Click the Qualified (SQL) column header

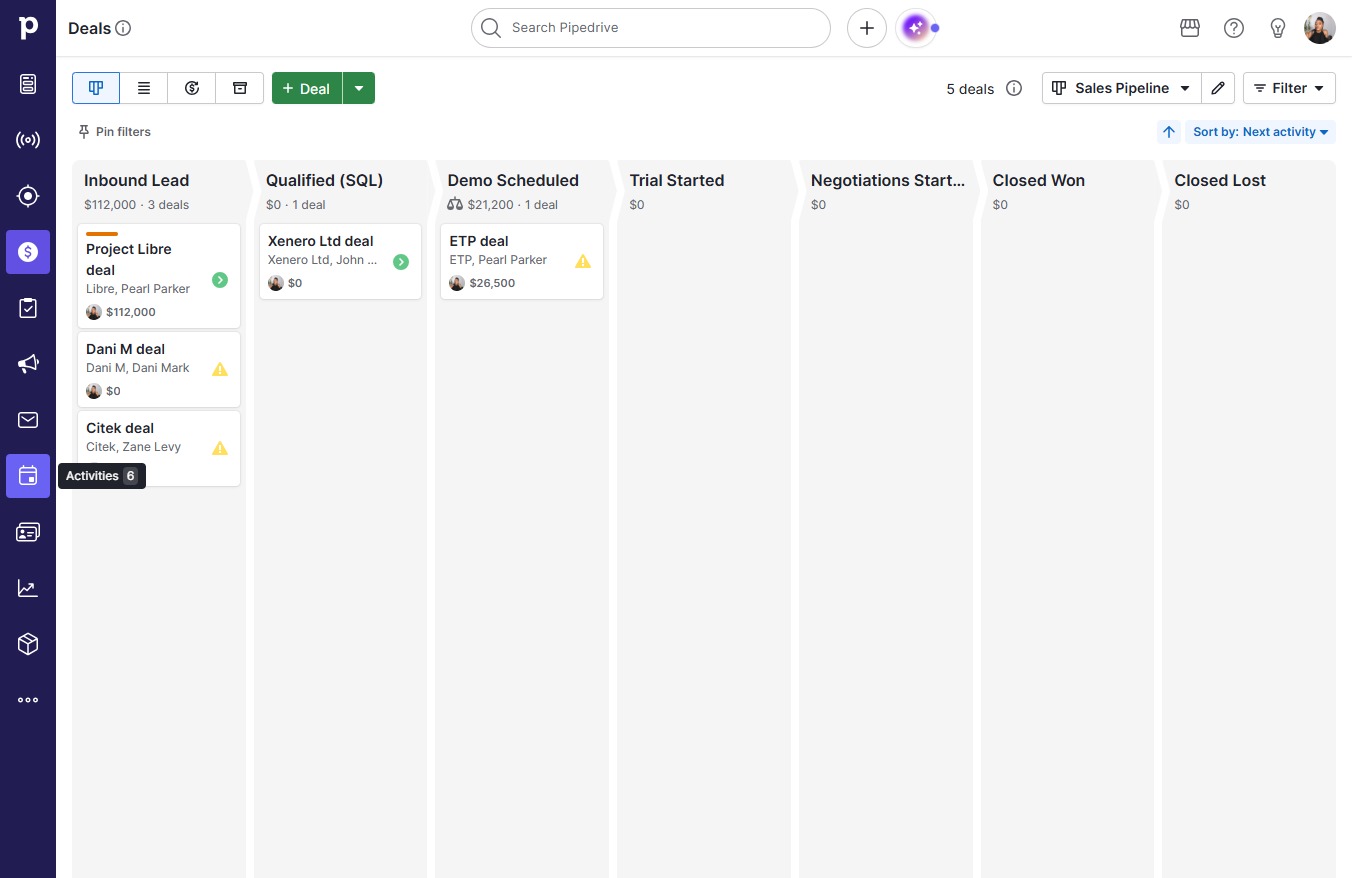[325, 181]
